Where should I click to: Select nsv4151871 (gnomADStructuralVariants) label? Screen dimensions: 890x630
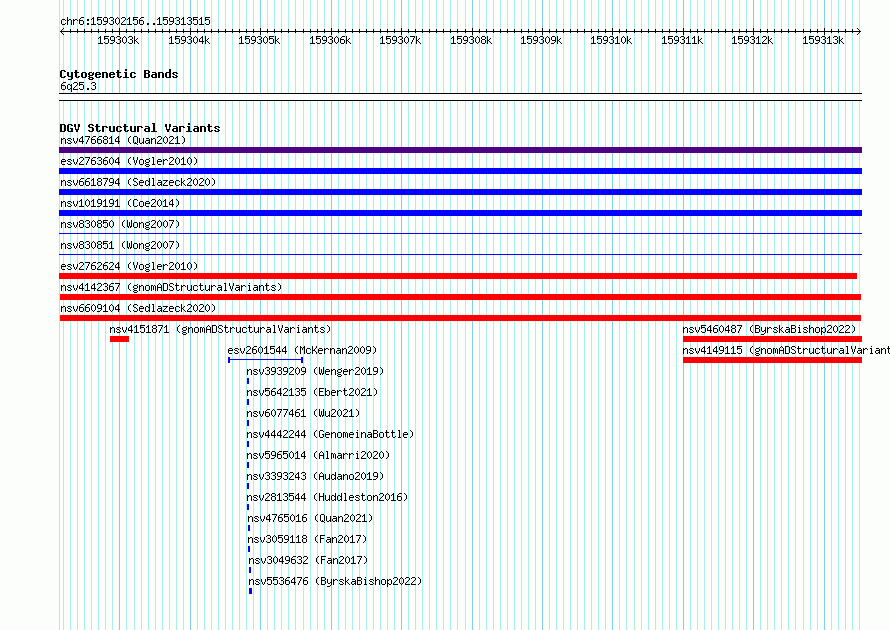(220, 329)
